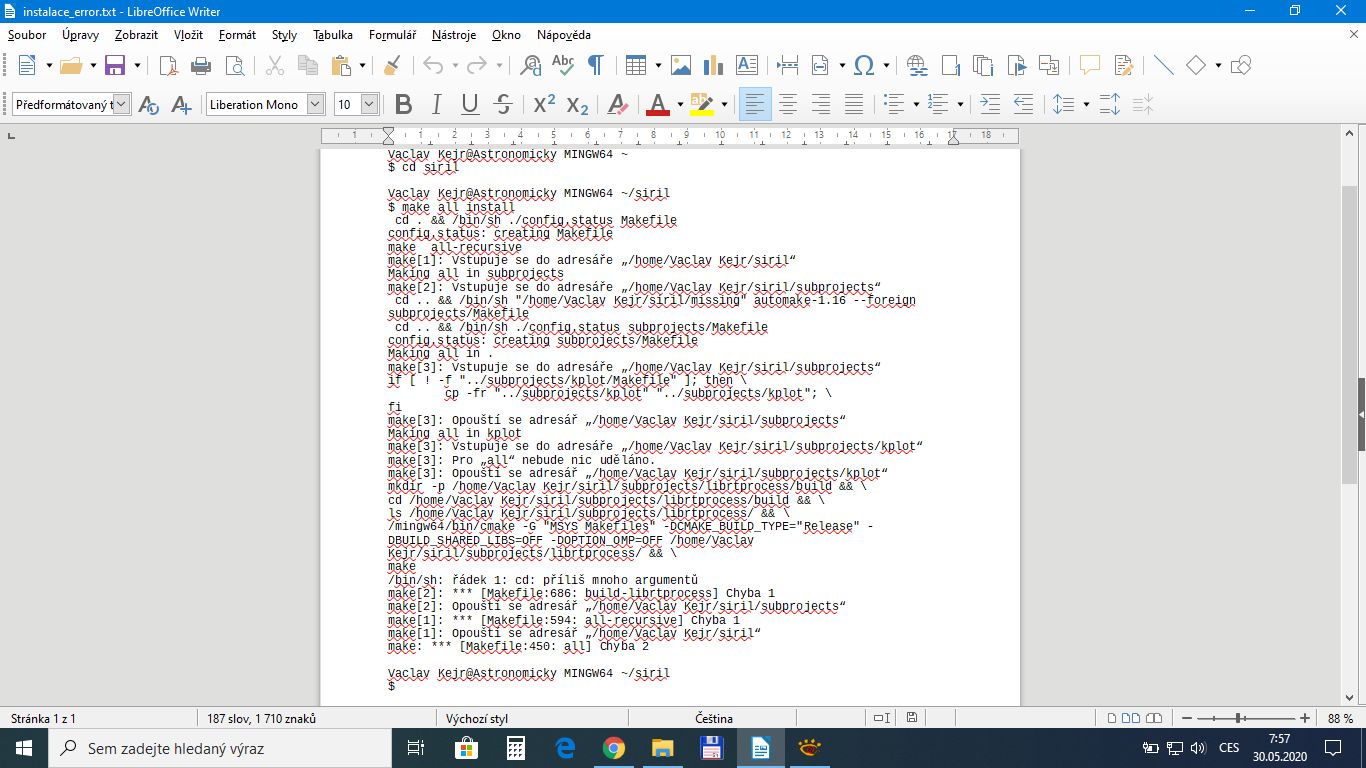Viewport: 1366px width, 768px height.
Task: Insert a table using the table icon
Action: (636, 66)
